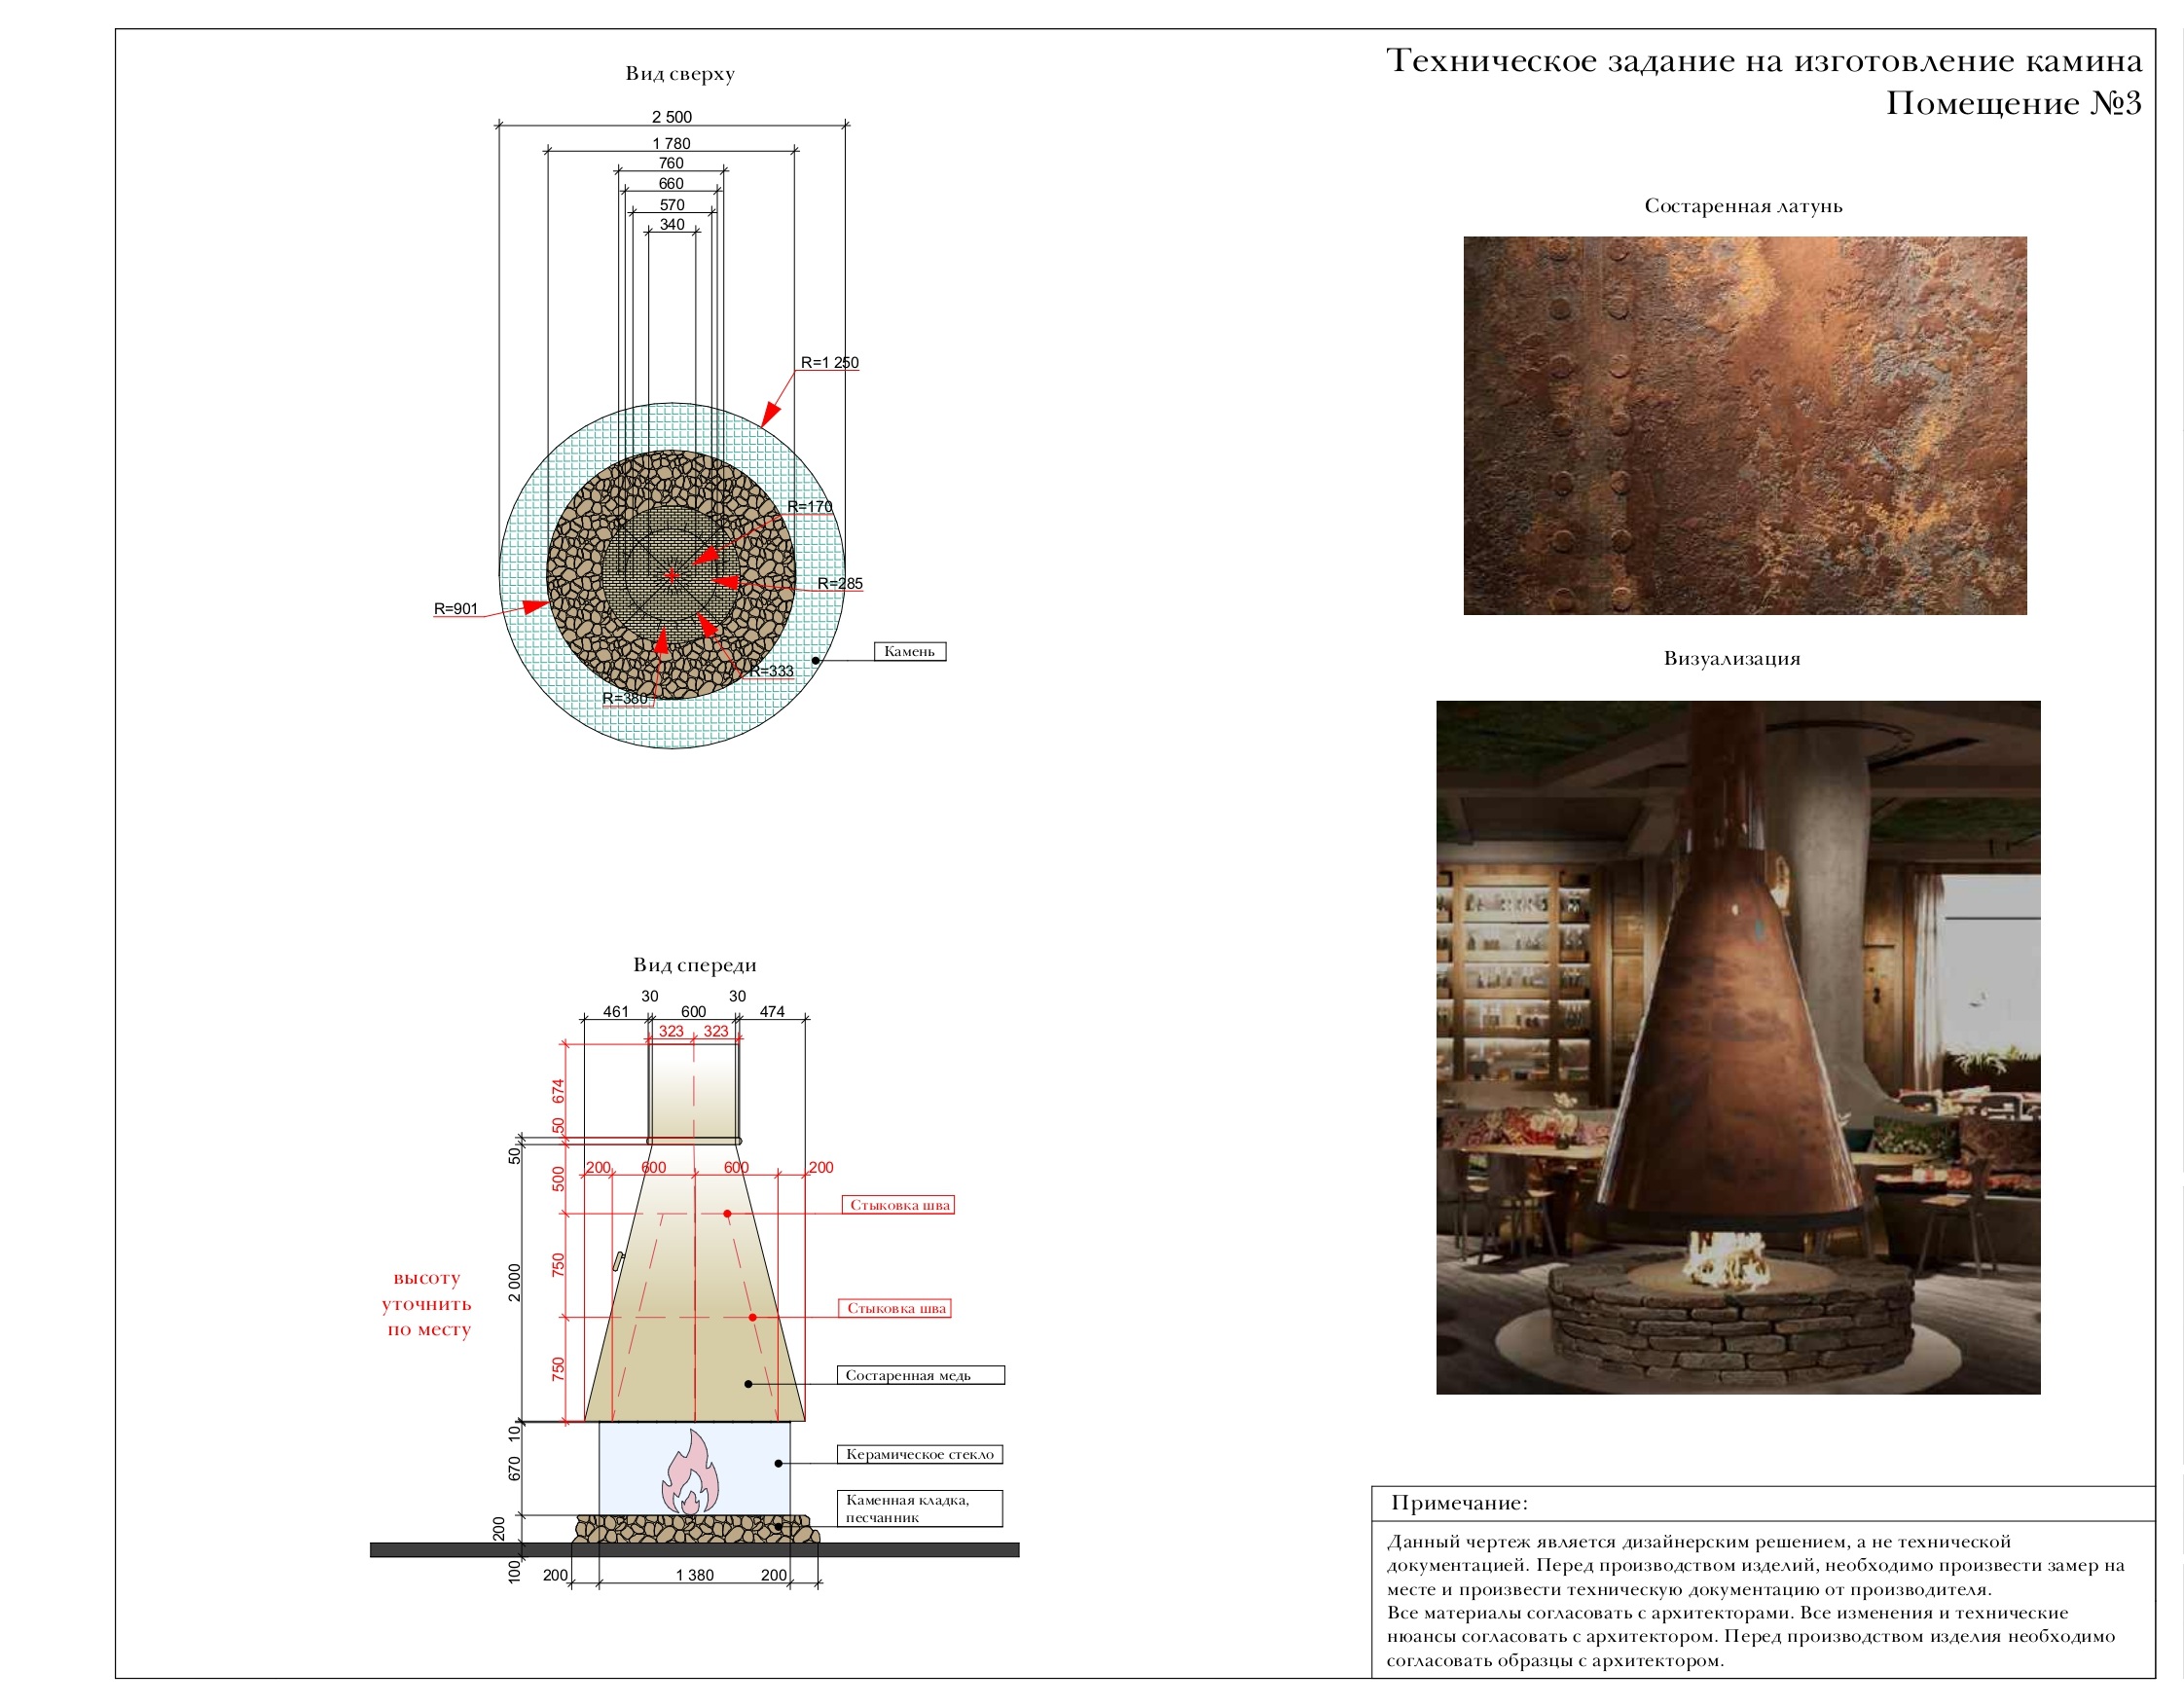2184x1707 pixels.
Task: Select the upper 'Стыковка шва' label
Action: [899, 1205]
